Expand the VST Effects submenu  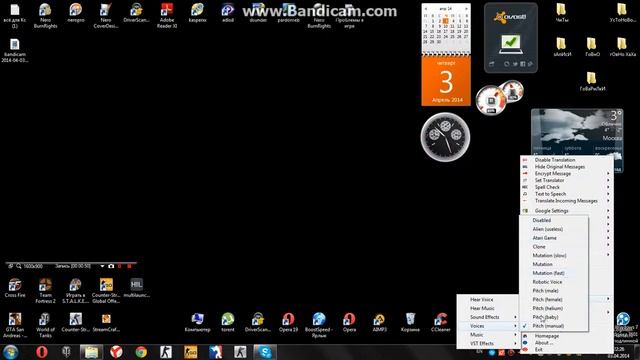point(488,344)
